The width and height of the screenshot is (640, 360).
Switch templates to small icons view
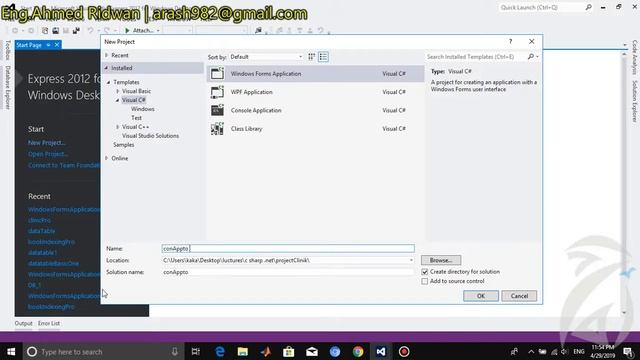pyautogui.click(x=311, y=57)
